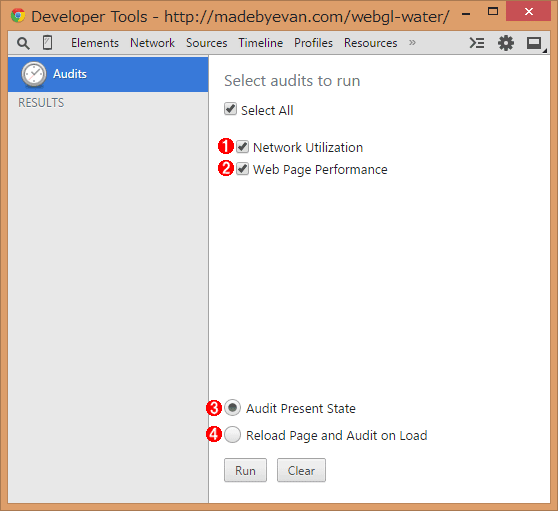The image size is (558, 511).
Task: Show the console drawer icon
Action: (477, 43)
